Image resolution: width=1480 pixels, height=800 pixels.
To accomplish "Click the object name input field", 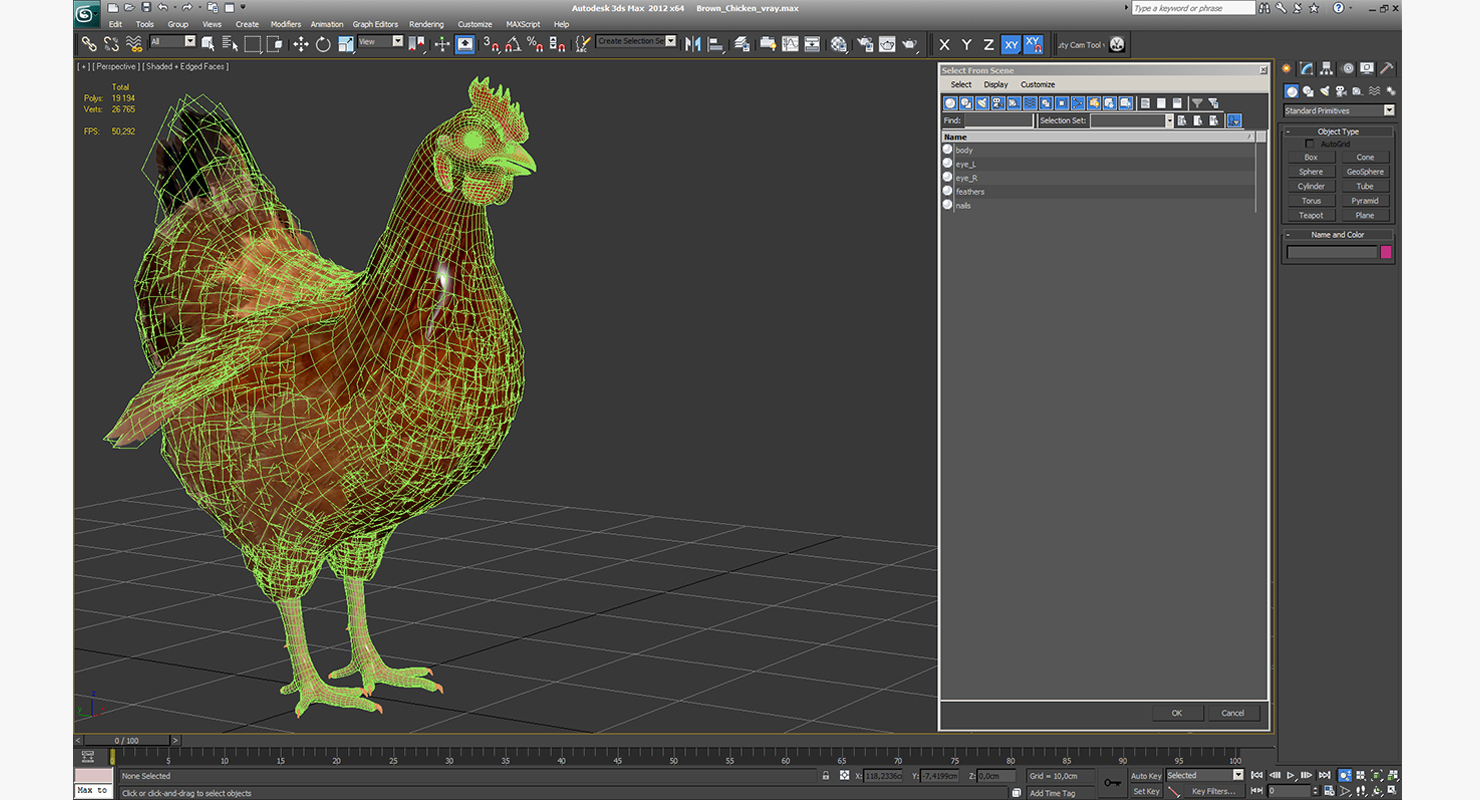I will (1332, 252).
